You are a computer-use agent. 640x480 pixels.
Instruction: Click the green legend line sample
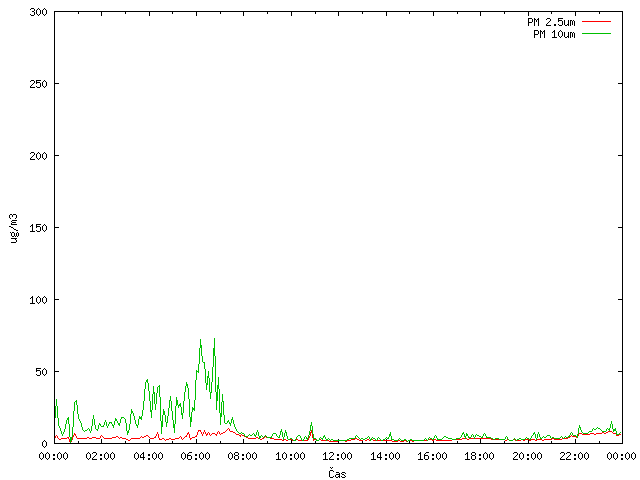click(596, 34)
